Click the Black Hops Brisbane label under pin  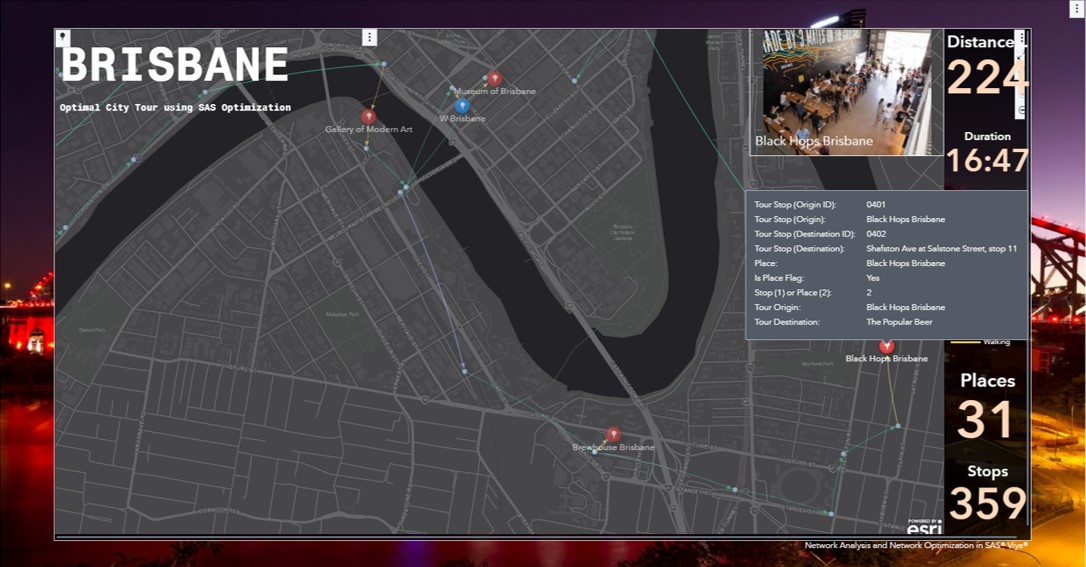[x=887, y=359]
